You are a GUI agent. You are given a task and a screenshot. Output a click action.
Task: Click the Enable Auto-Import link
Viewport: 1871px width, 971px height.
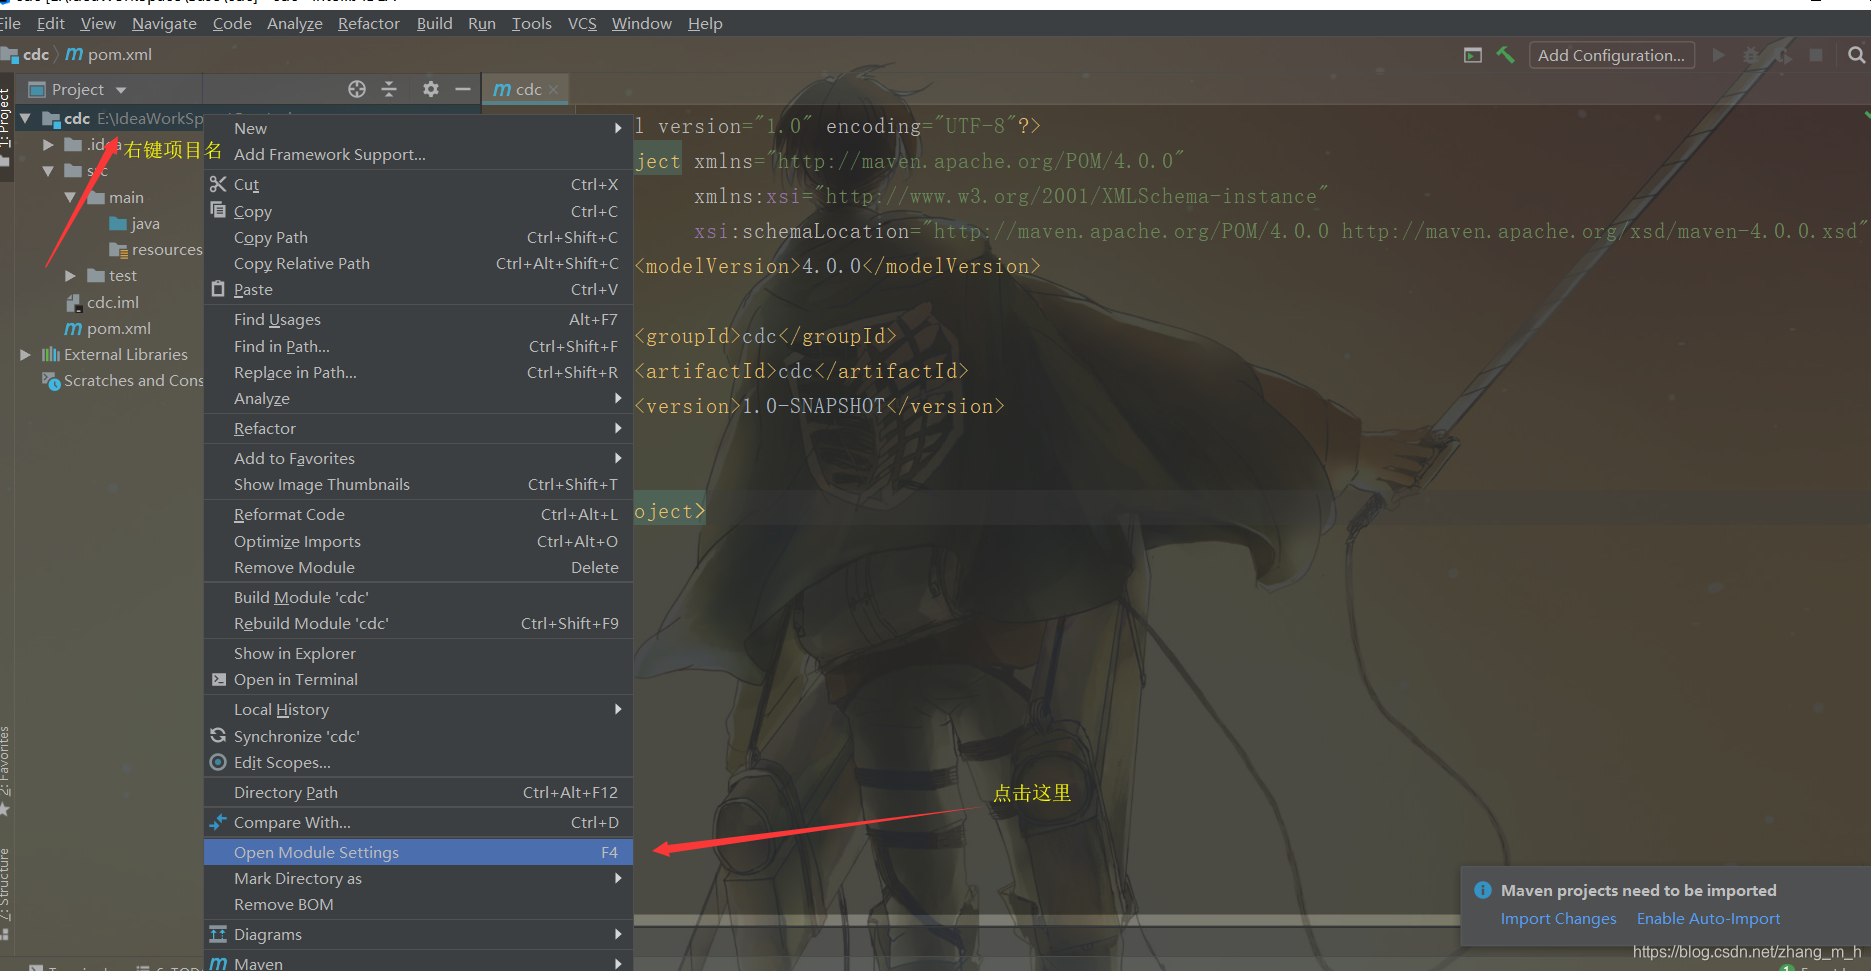[1708, 918]
